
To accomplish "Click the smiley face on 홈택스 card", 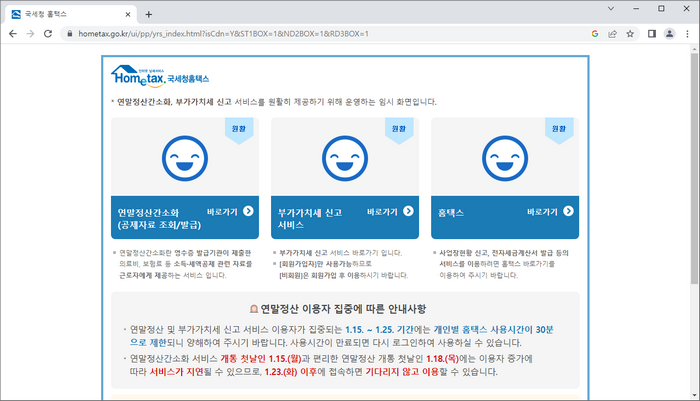I will tap(505, 158).
